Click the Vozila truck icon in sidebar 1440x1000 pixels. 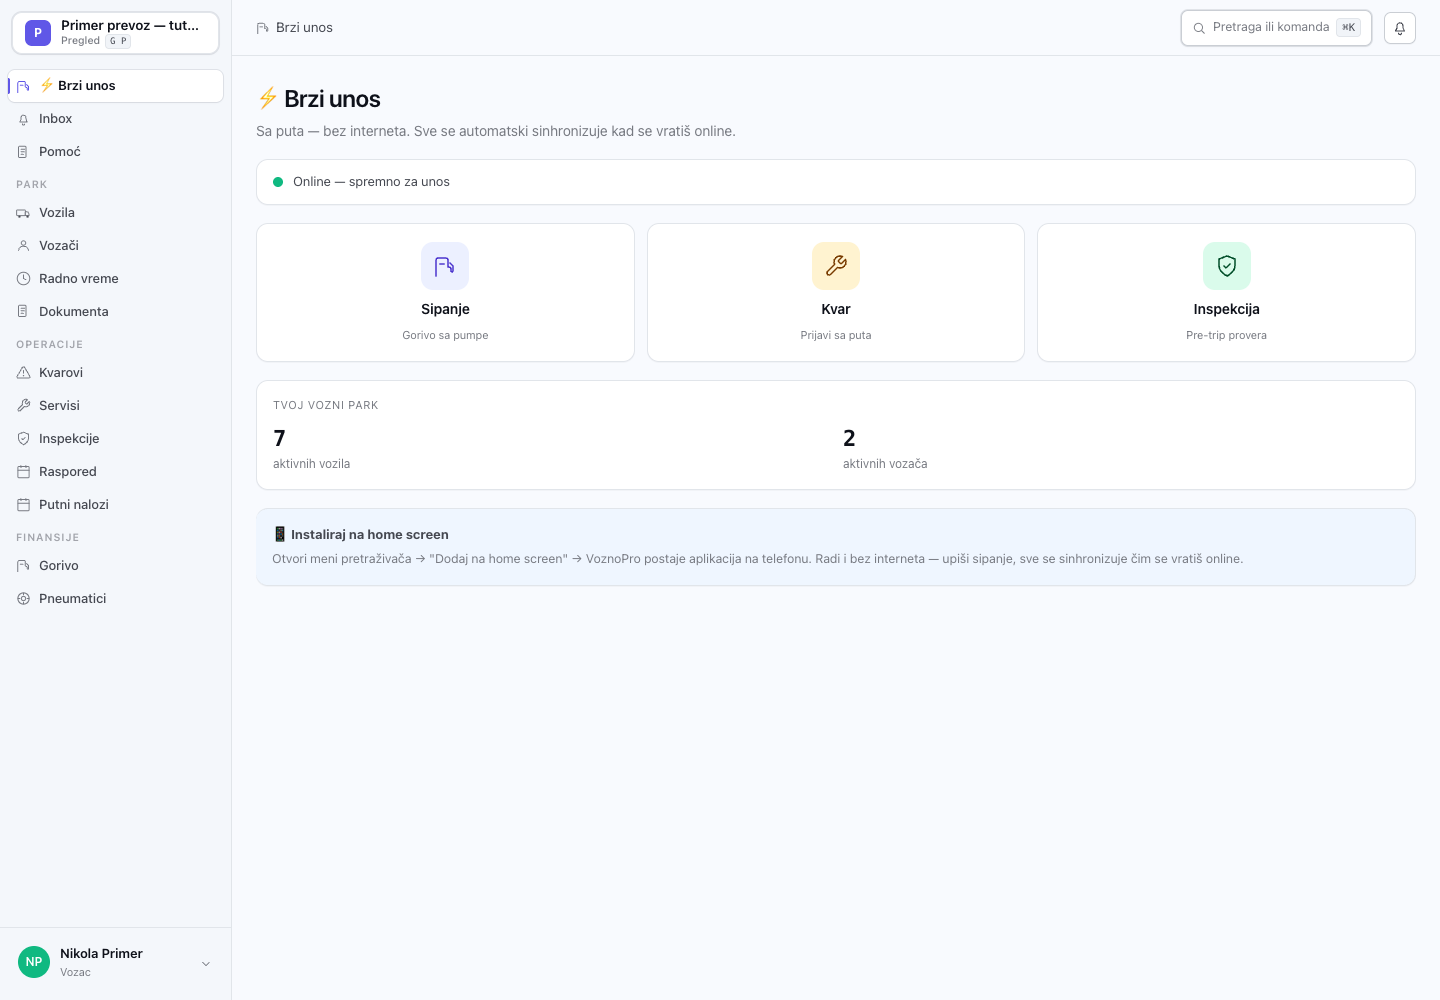click(x=24, y=213)
